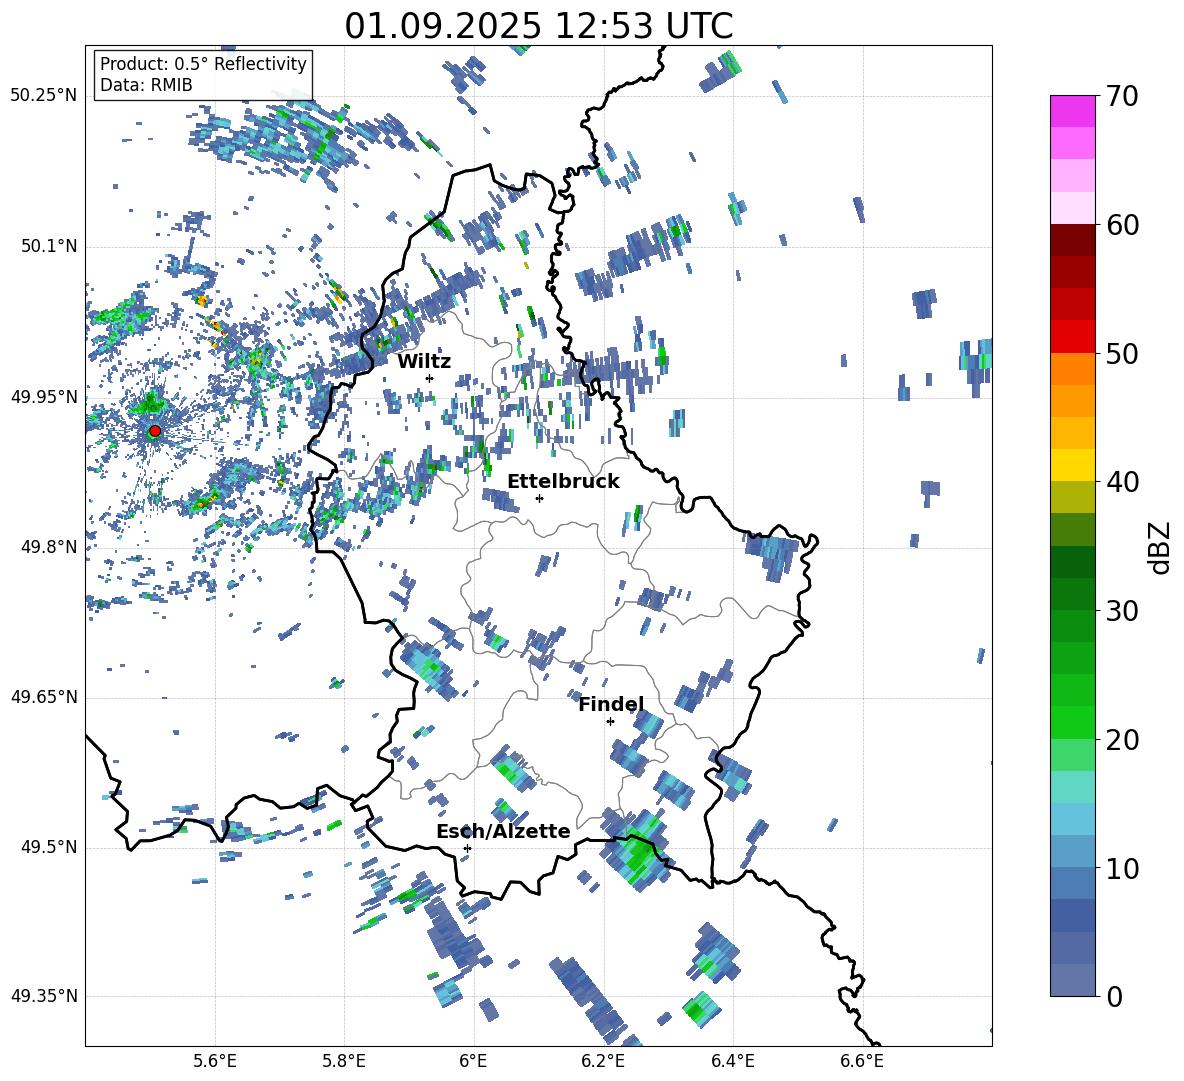
Task: Click the Ettelbruck station cross marker
Action: 539,498
